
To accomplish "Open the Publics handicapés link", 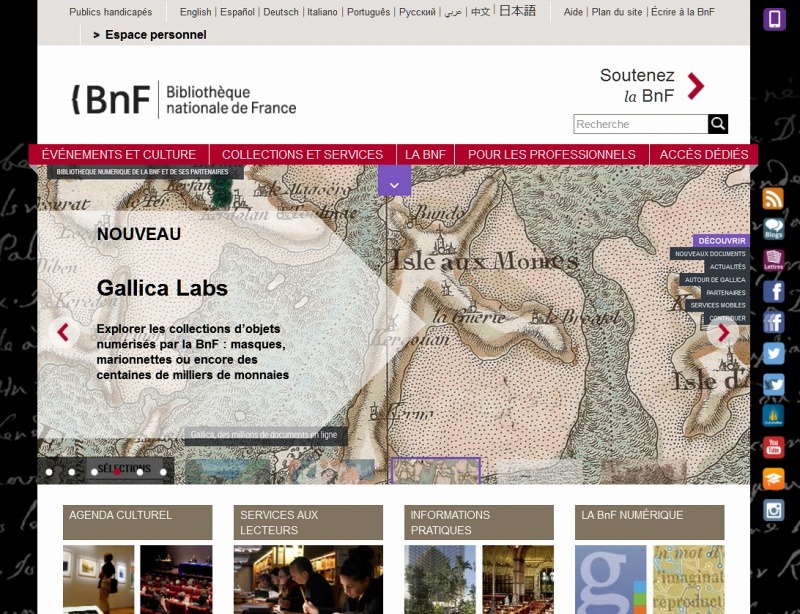I will click(111, 12).
